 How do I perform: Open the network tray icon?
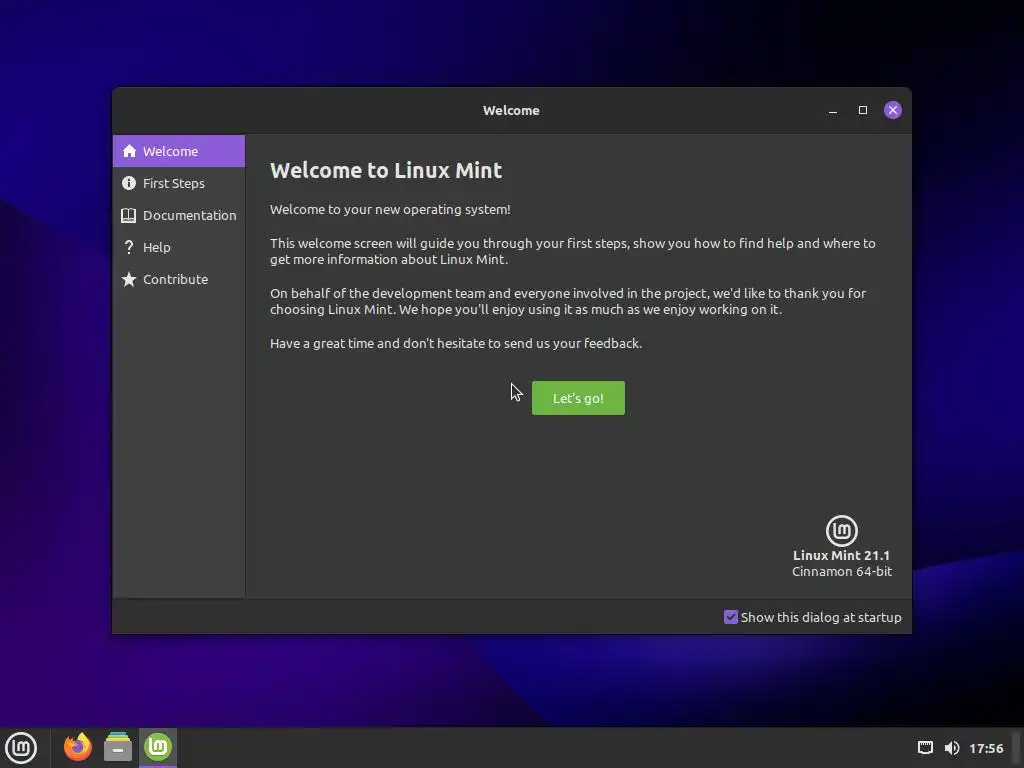925,748
